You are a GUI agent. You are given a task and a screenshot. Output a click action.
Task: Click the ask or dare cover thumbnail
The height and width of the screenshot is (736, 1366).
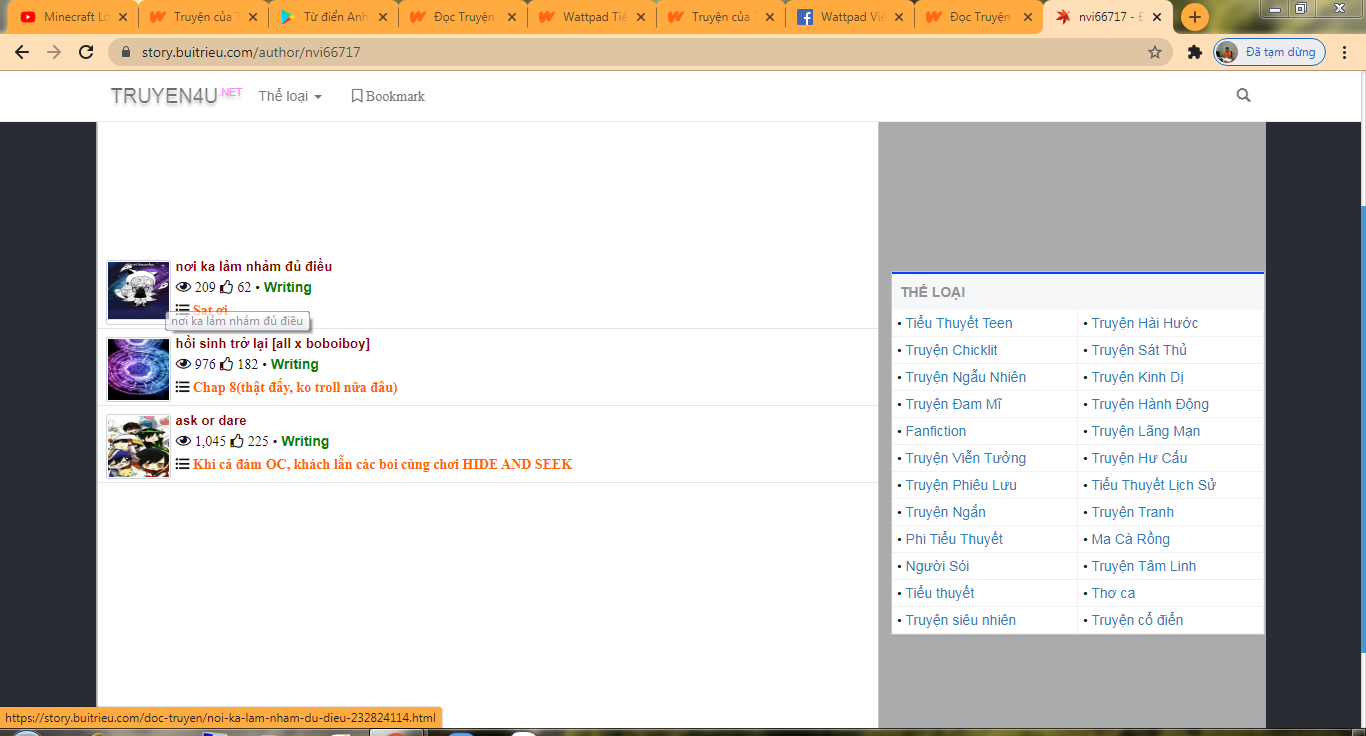[138, 446]
